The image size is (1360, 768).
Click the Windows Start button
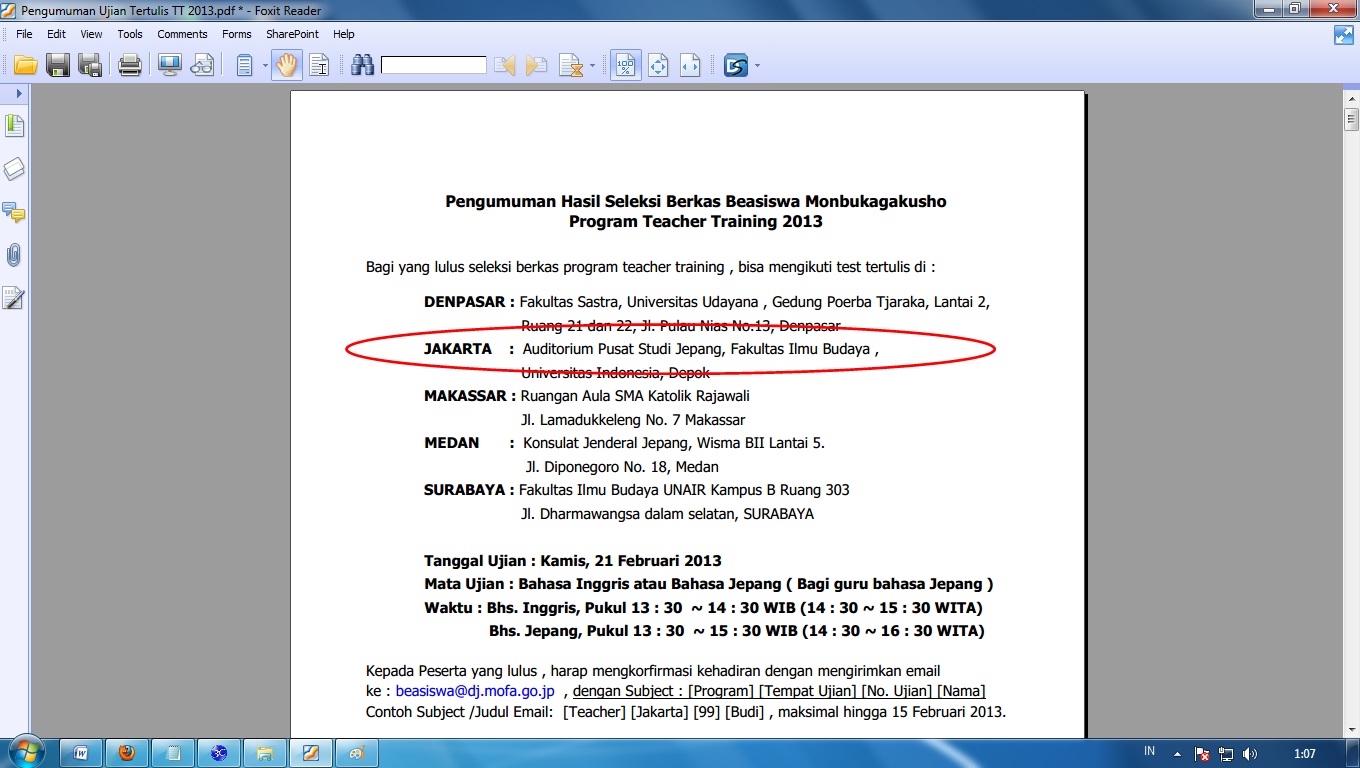pyautogui.click(x=25, y=753)
